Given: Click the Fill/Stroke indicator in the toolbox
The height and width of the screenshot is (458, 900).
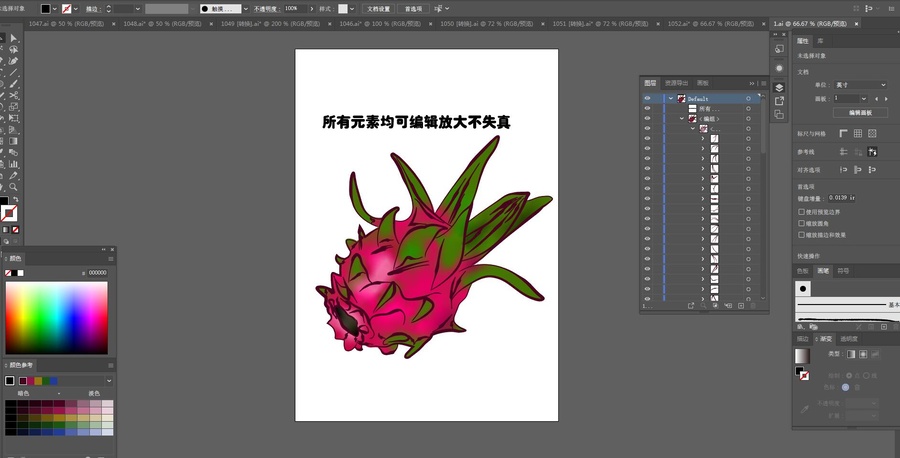Looking at the screenshot, I should pos(7,209).
